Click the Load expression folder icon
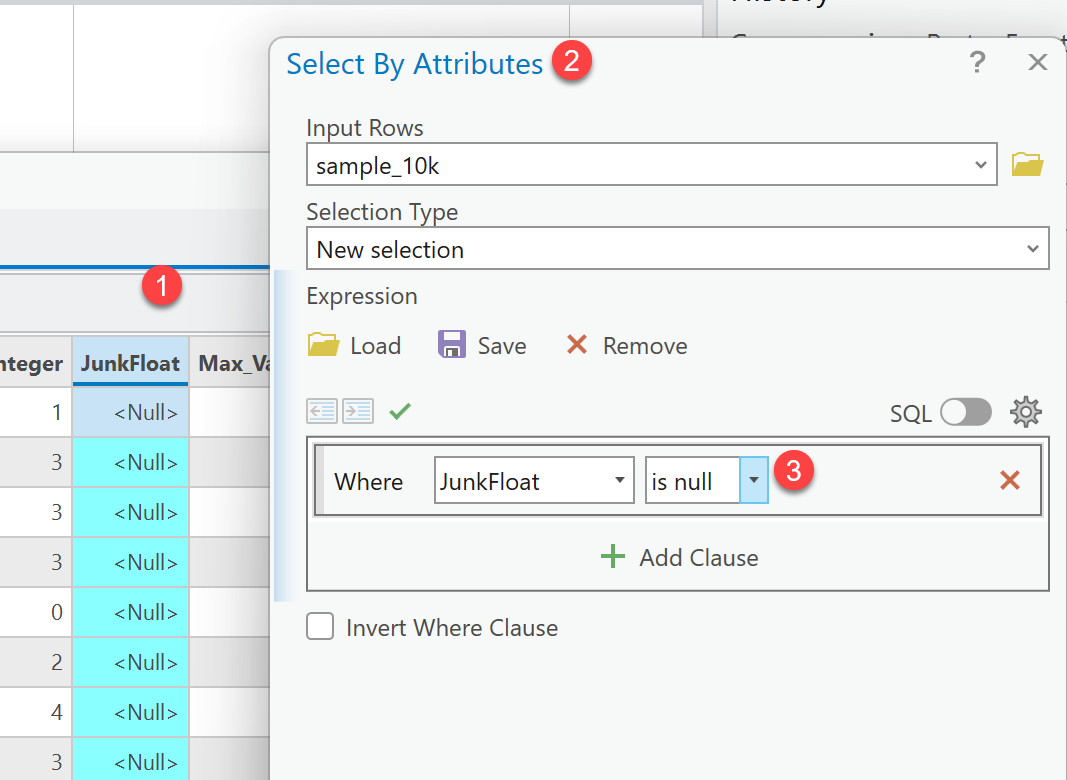This screenshot has width=1067, height=780. [x=324, y=346]
